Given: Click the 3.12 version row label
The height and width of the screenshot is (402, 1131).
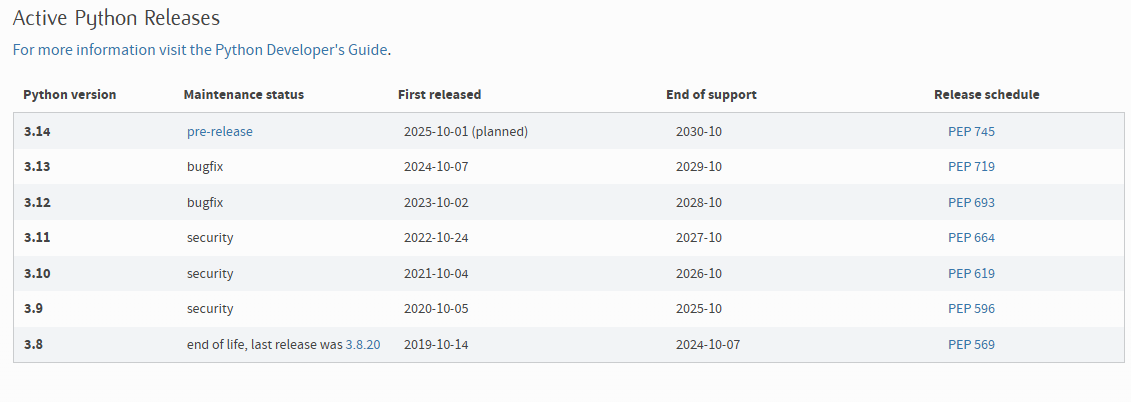Looking at the screenshot, I should click(37, 202).
